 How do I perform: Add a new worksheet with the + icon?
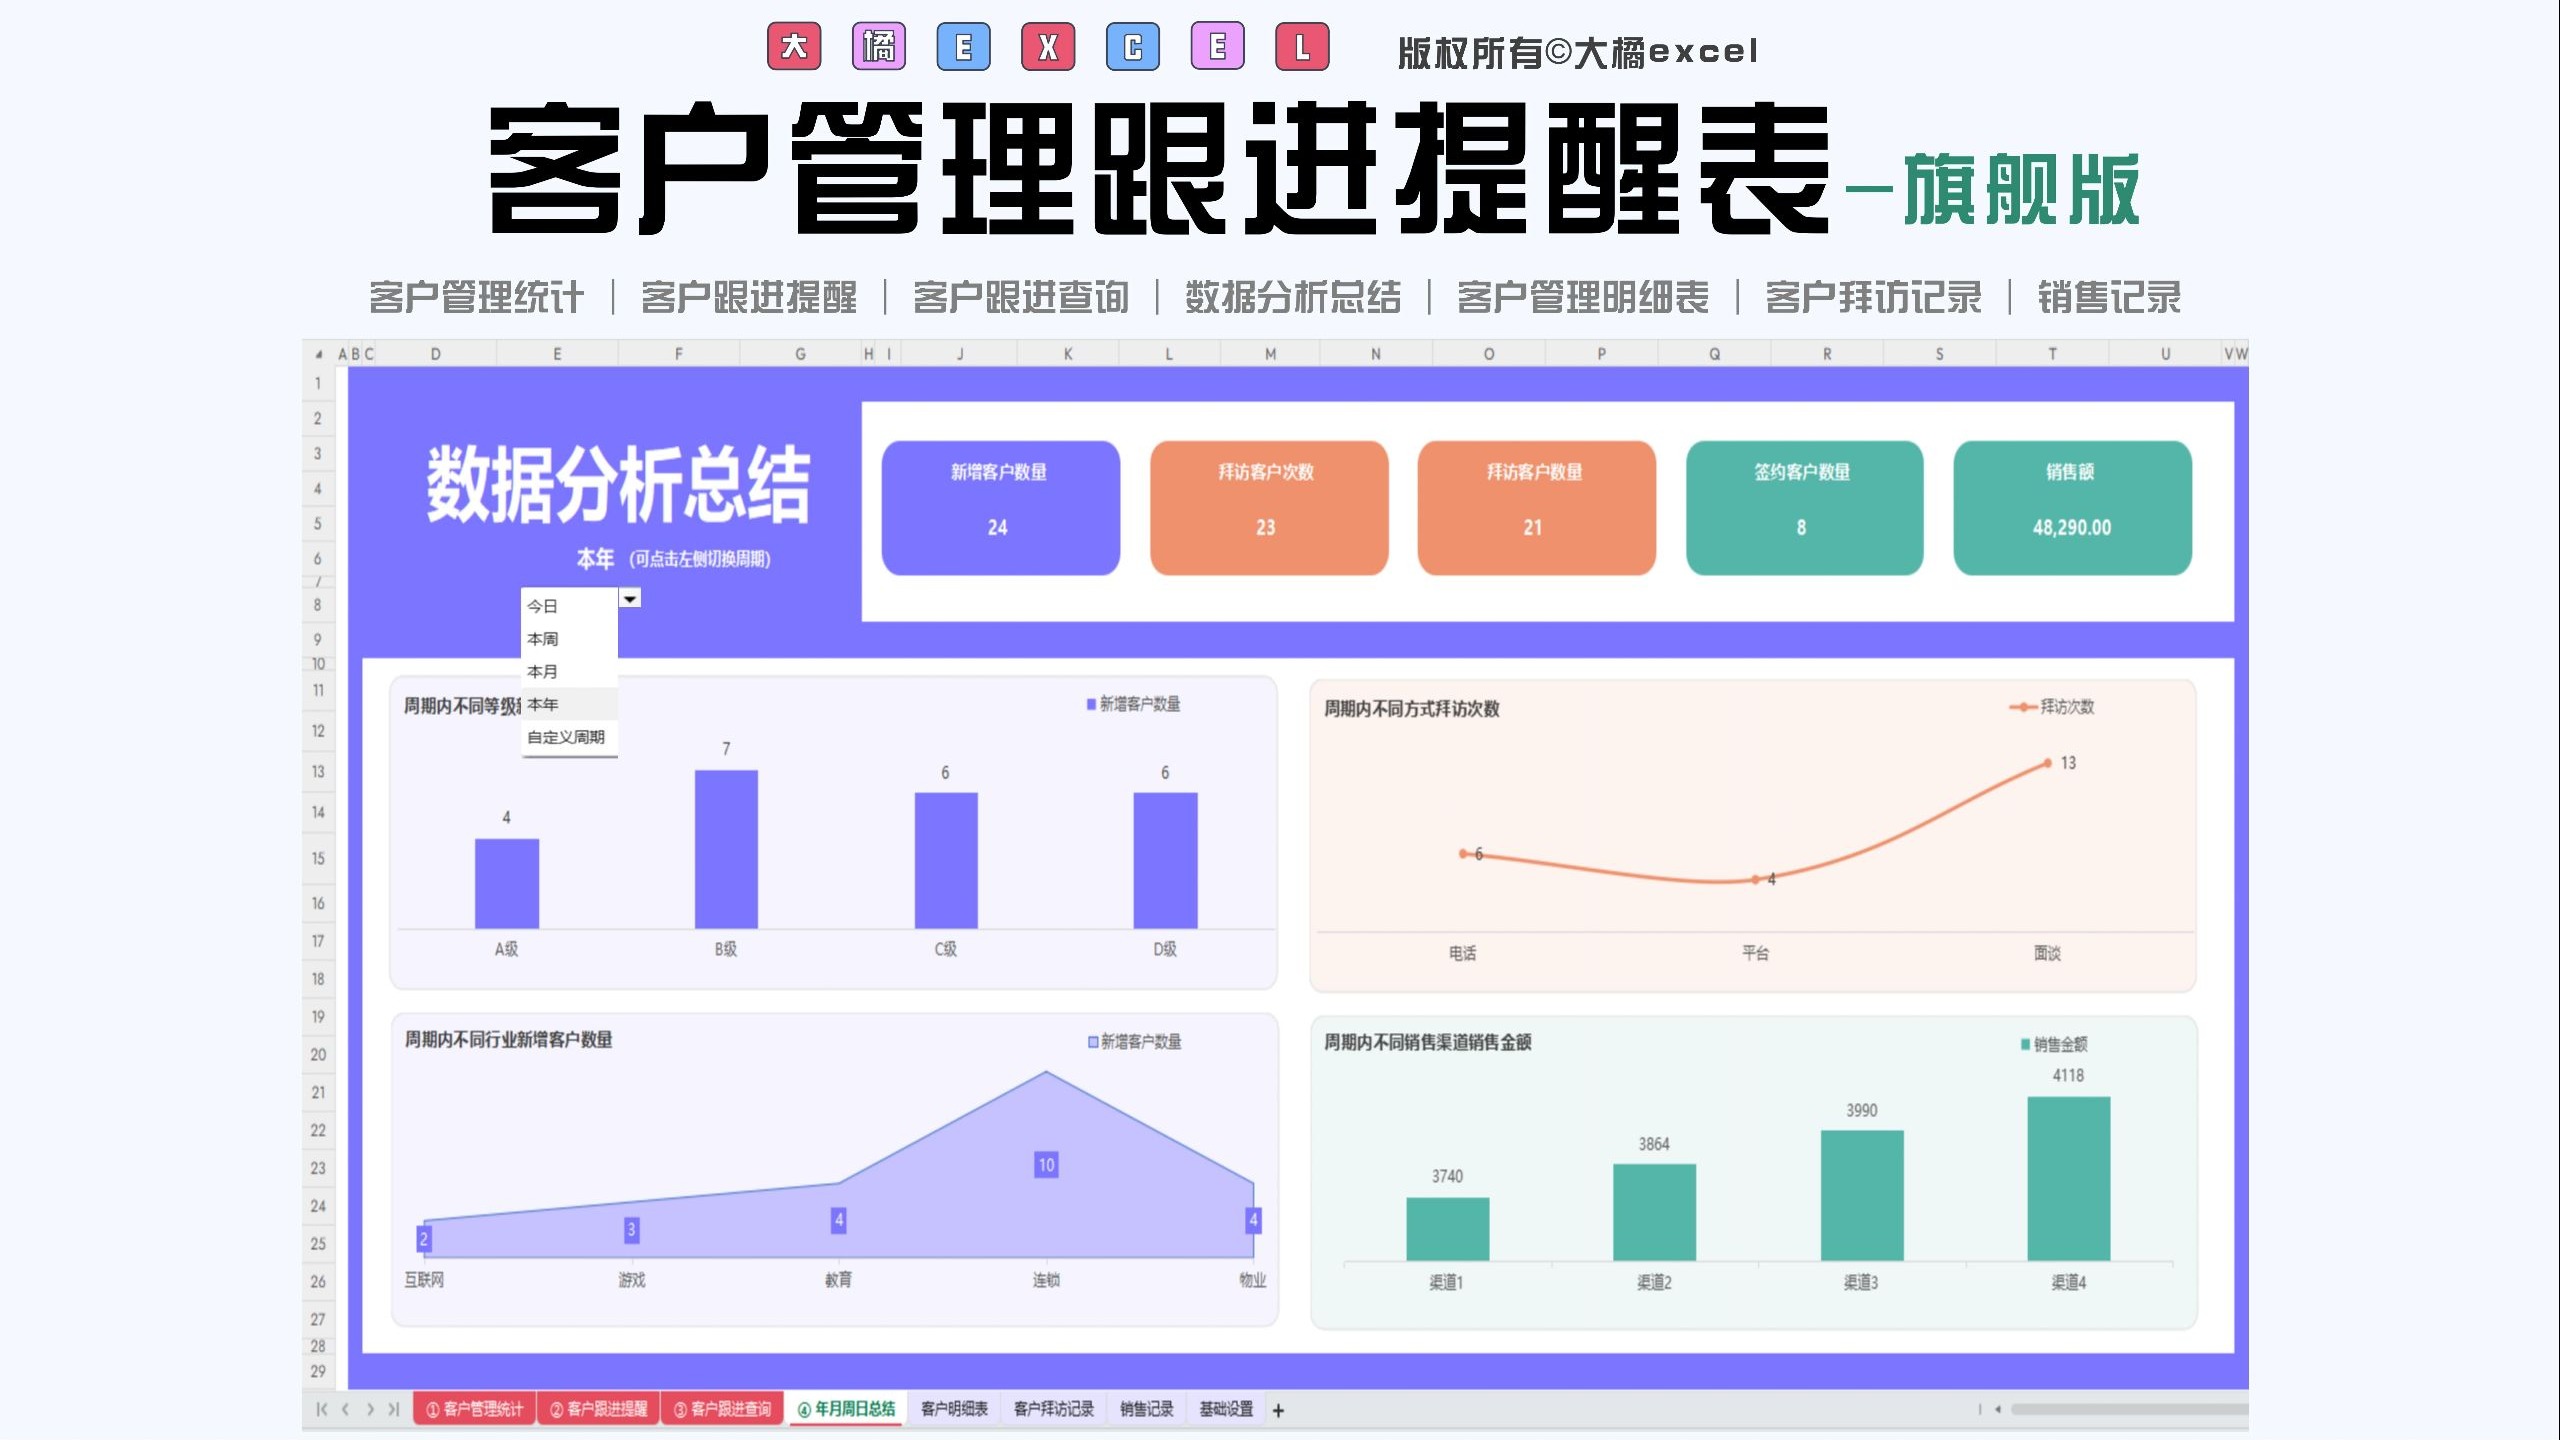(x=1278, y=1409)
